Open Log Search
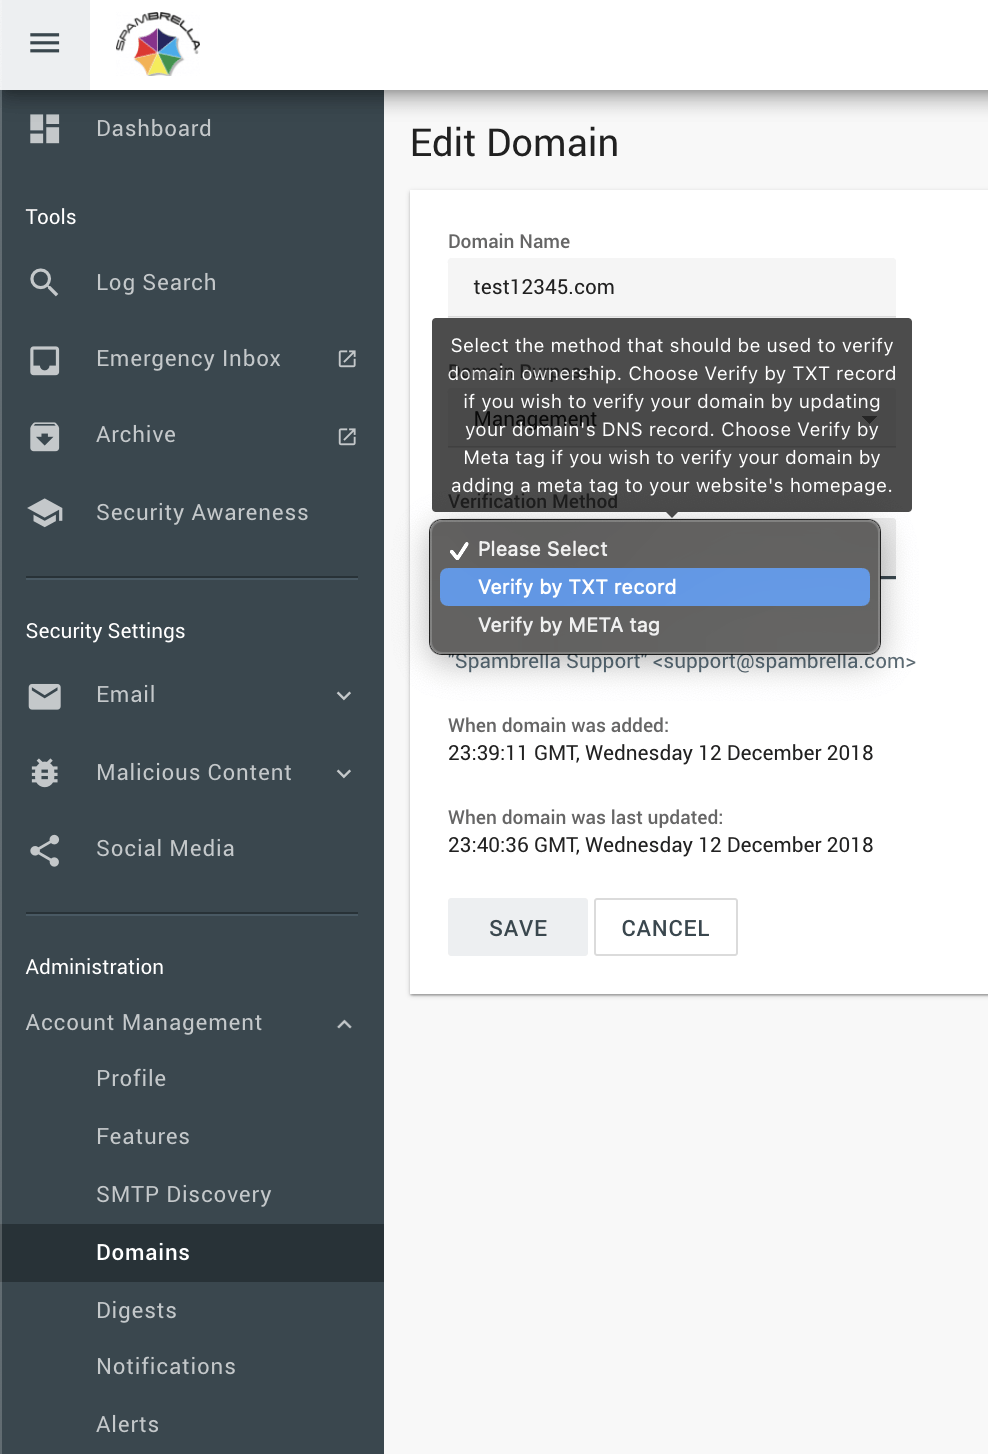The width and height of the screenshot is (988, 1454). point(156,282)
